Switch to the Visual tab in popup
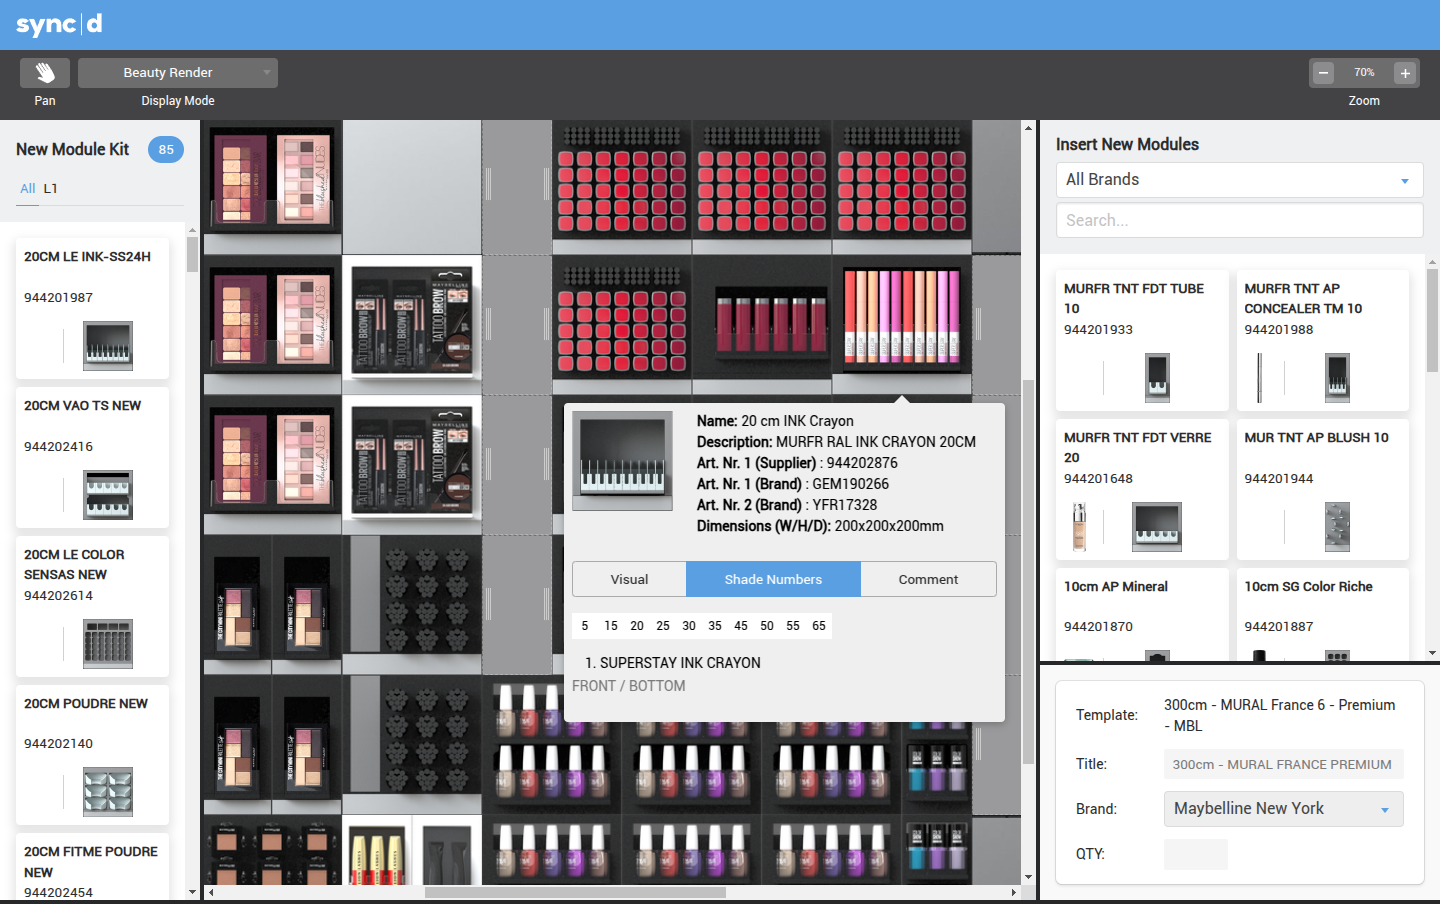Screen dimensions: 1440x904 click(x=629, y=579)
